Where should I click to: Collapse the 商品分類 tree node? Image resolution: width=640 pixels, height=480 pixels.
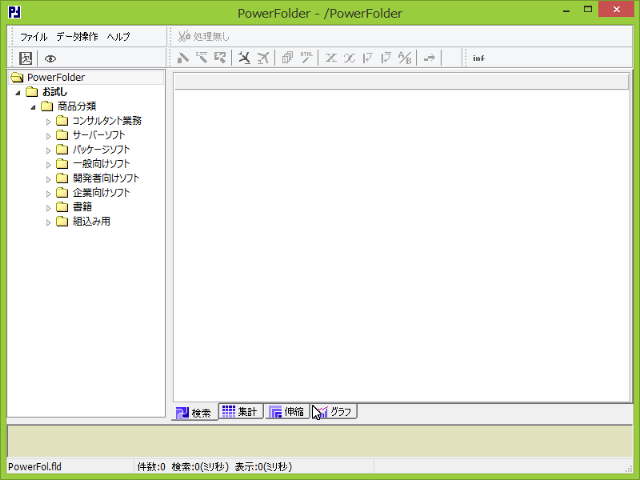coord(33,107)
